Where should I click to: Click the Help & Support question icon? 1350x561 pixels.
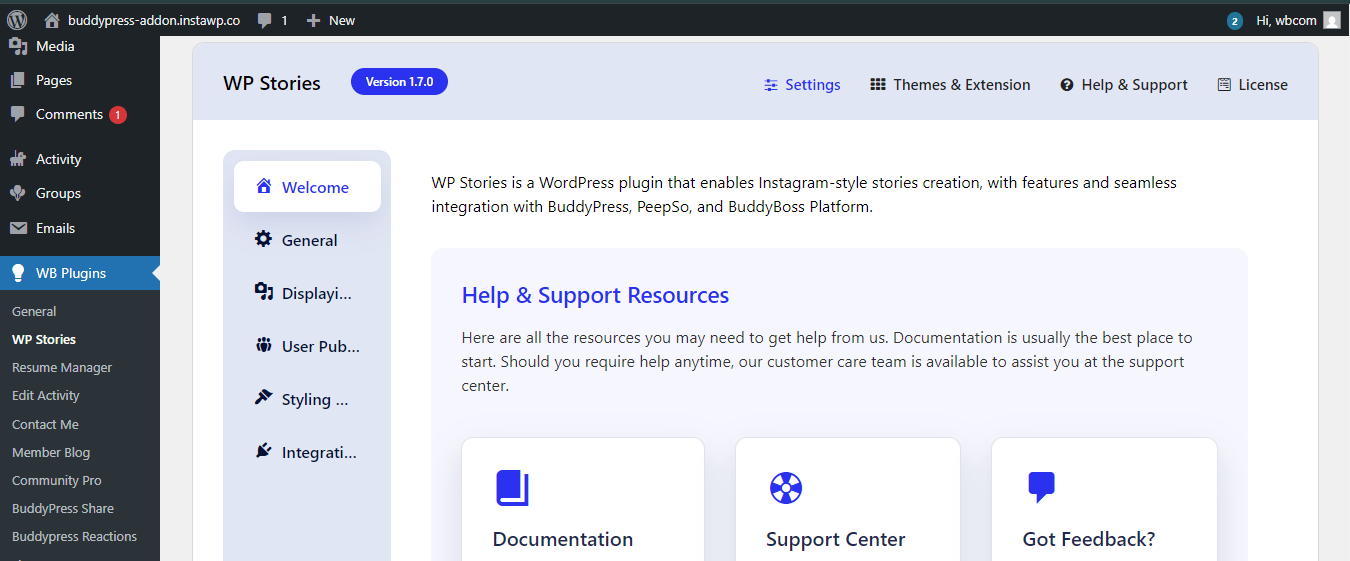click(1067, 85)
